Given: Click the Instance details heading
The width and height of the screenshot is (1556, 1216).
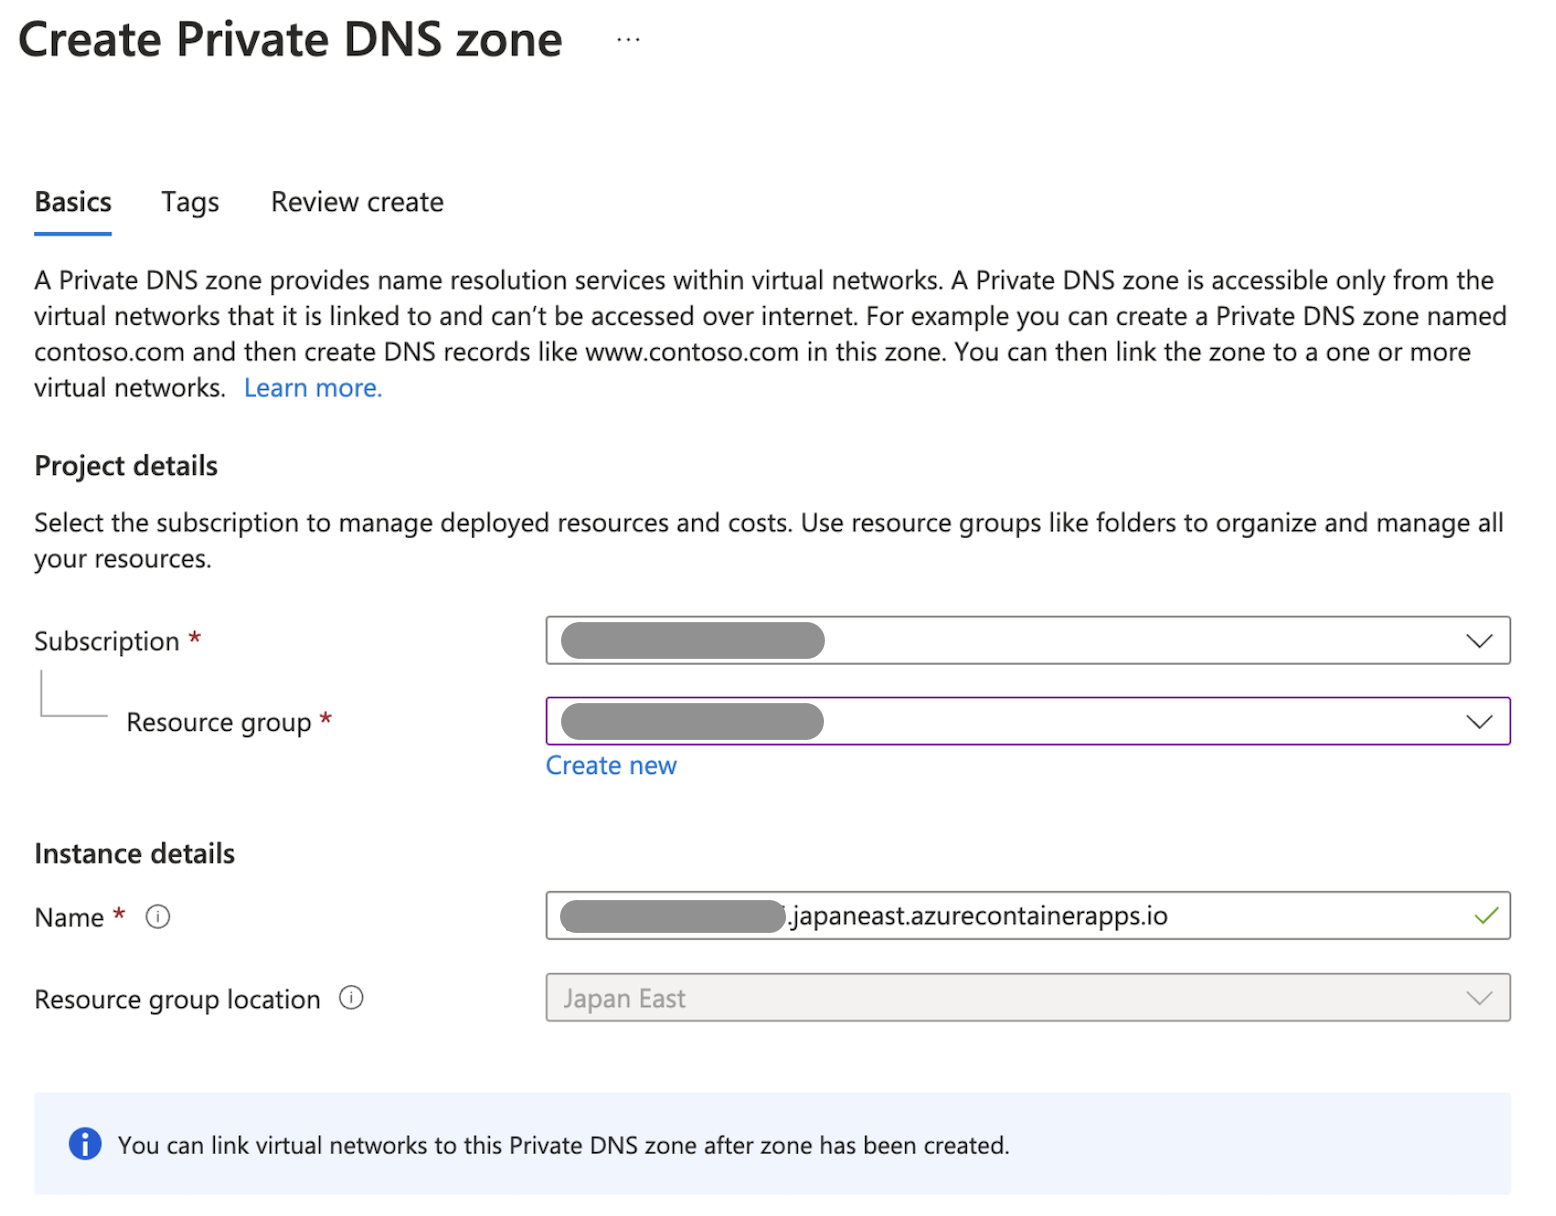Looking at the screenshot, I should pos(135,854).
